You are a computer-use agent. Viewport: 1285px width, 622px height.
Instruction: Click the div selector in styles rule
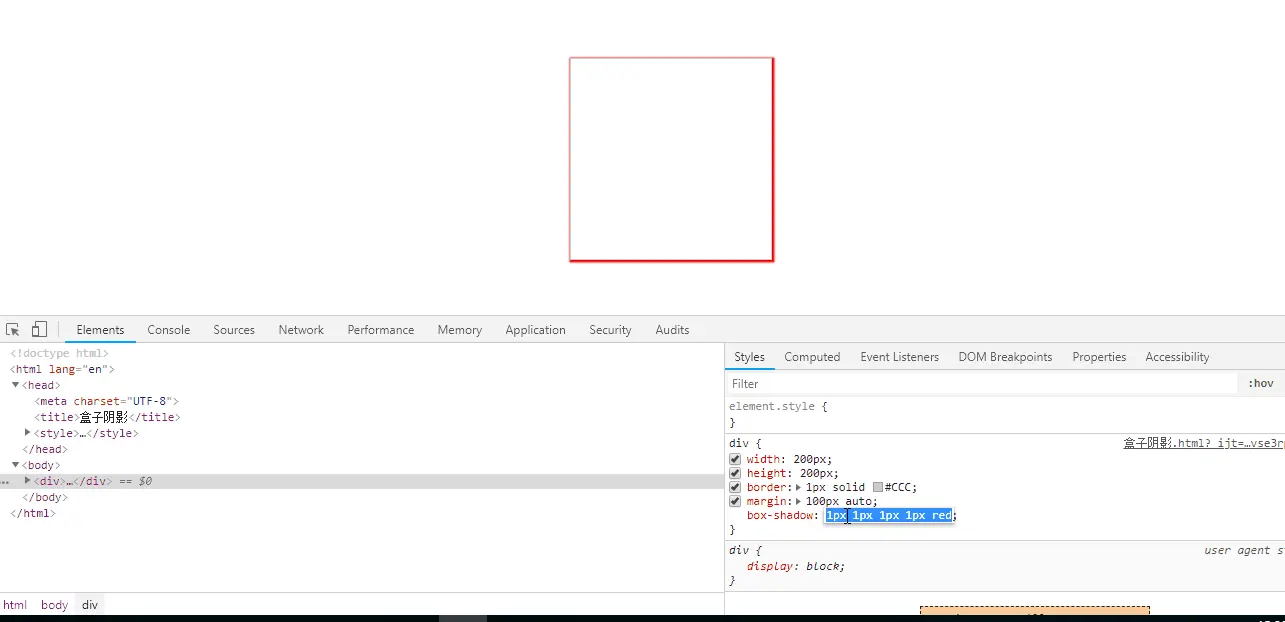click(x=738, y=443)
